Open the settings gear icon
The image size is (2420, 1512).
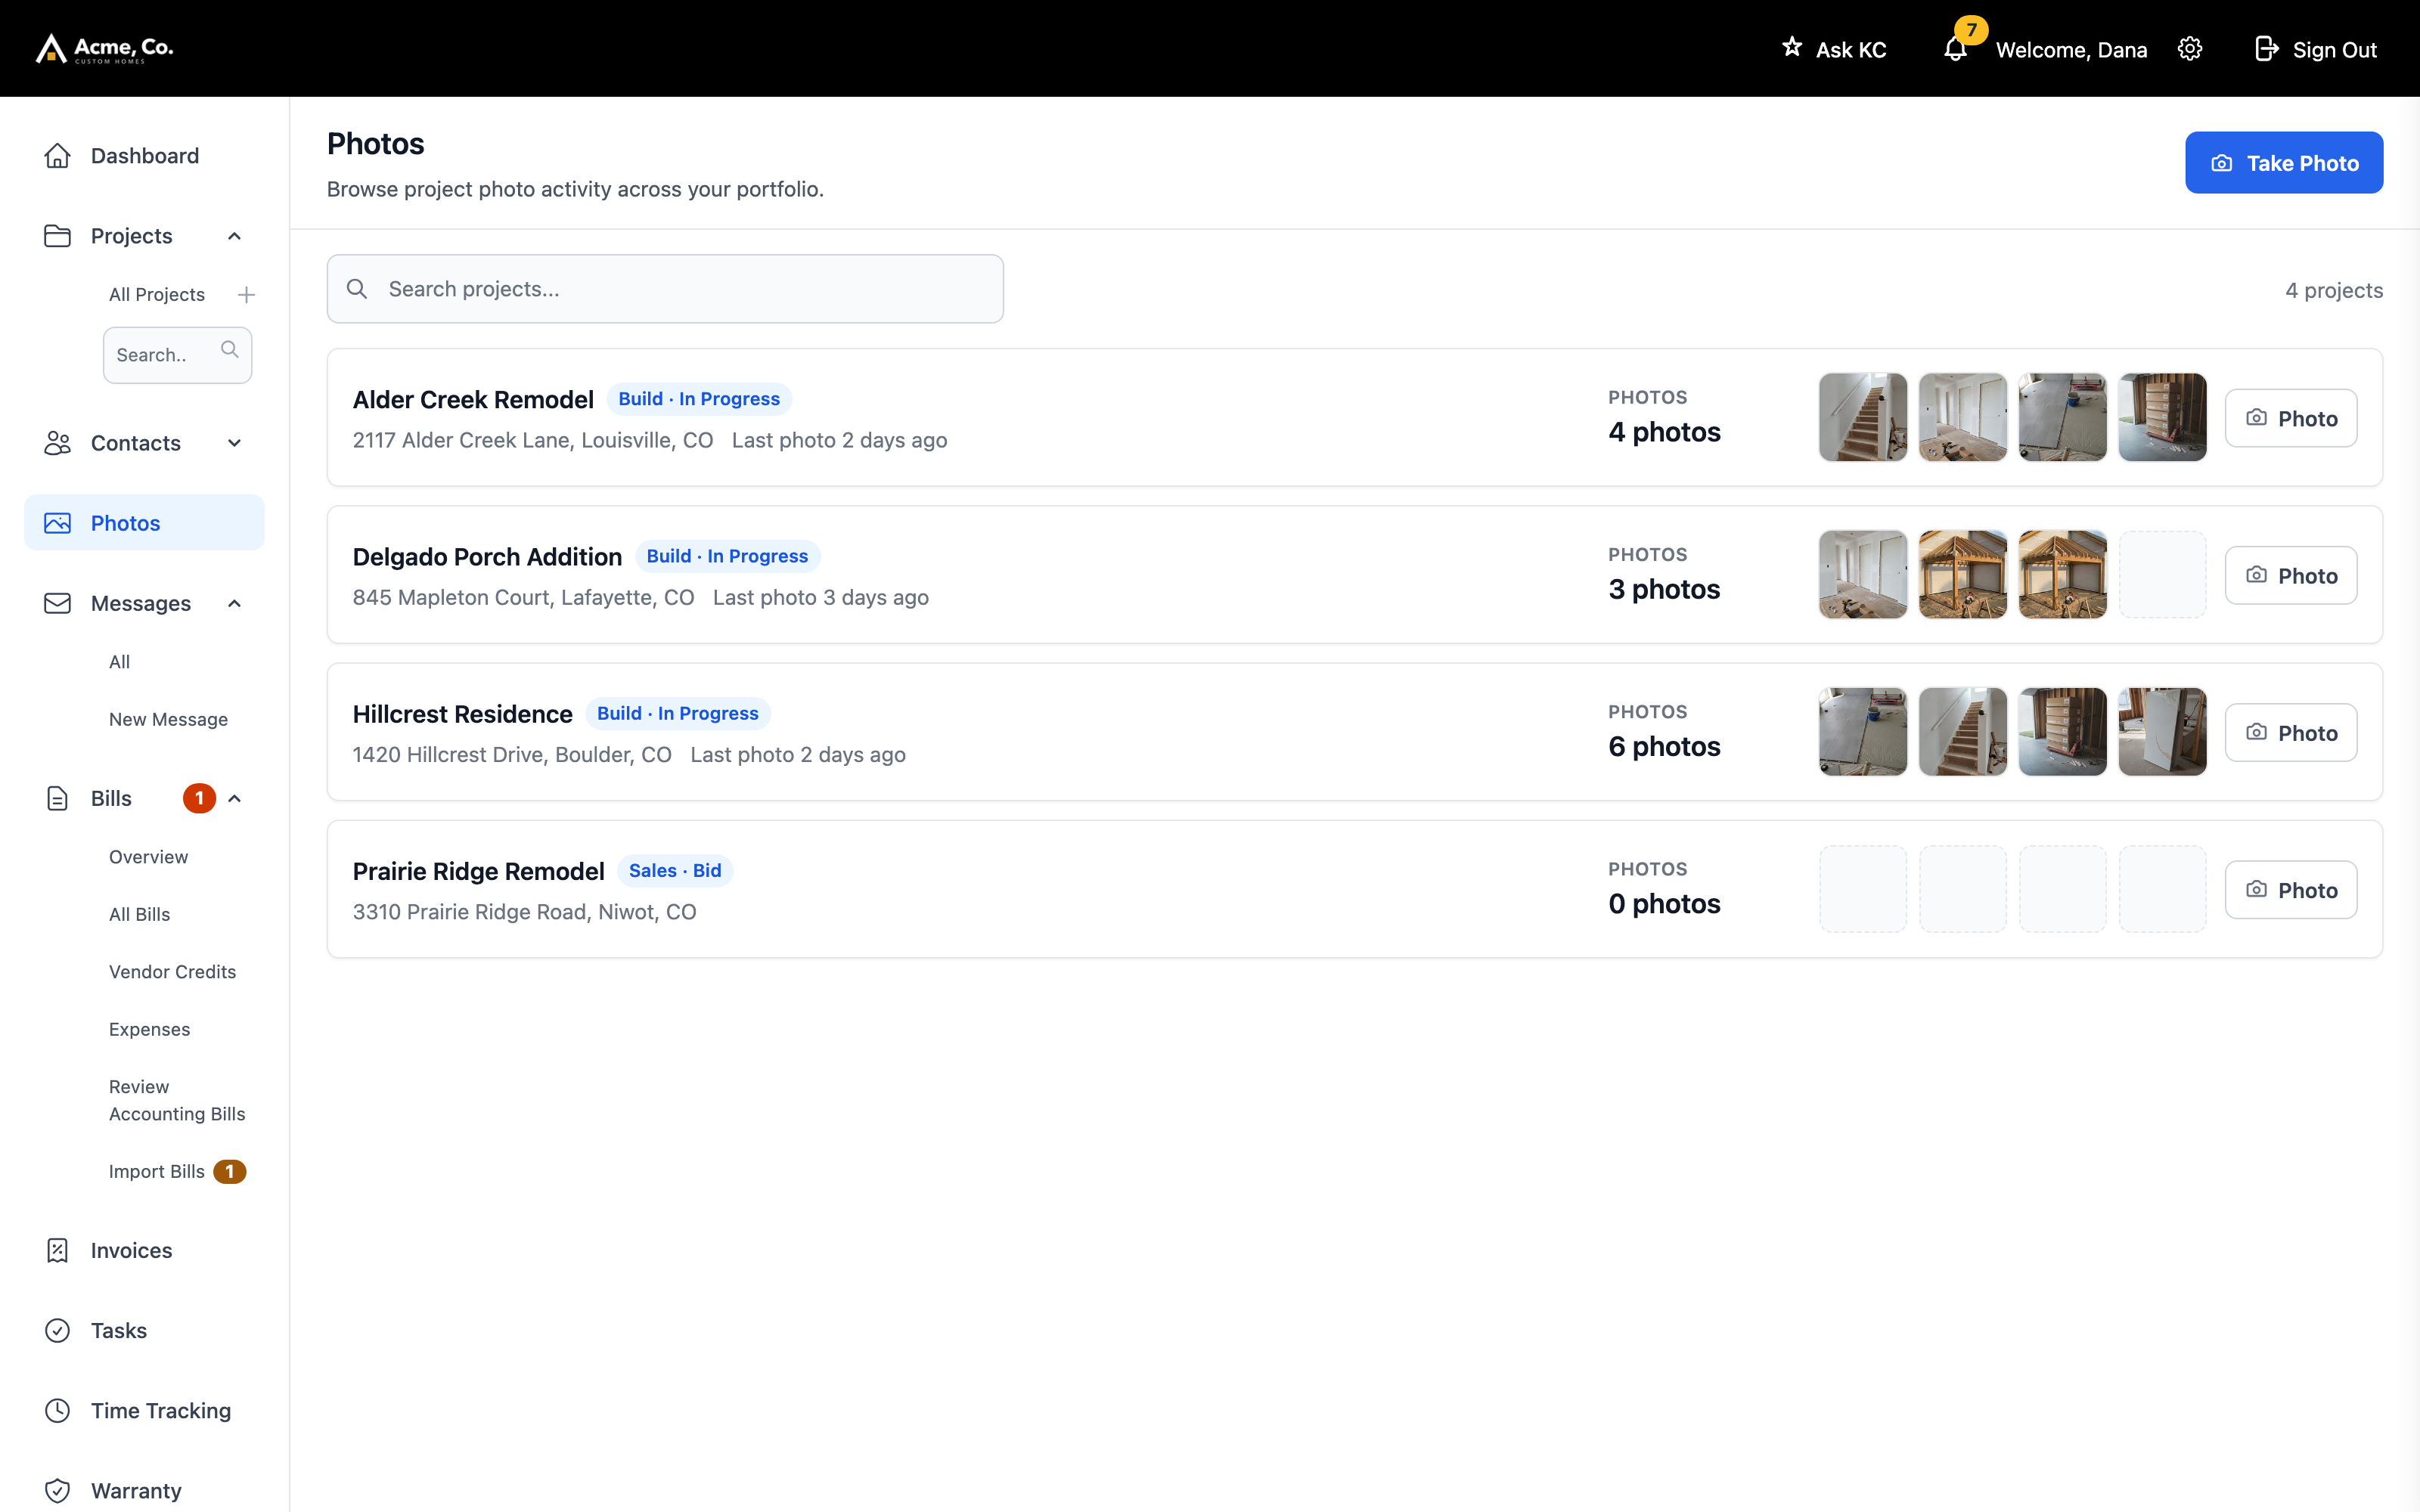point(2190,49)
